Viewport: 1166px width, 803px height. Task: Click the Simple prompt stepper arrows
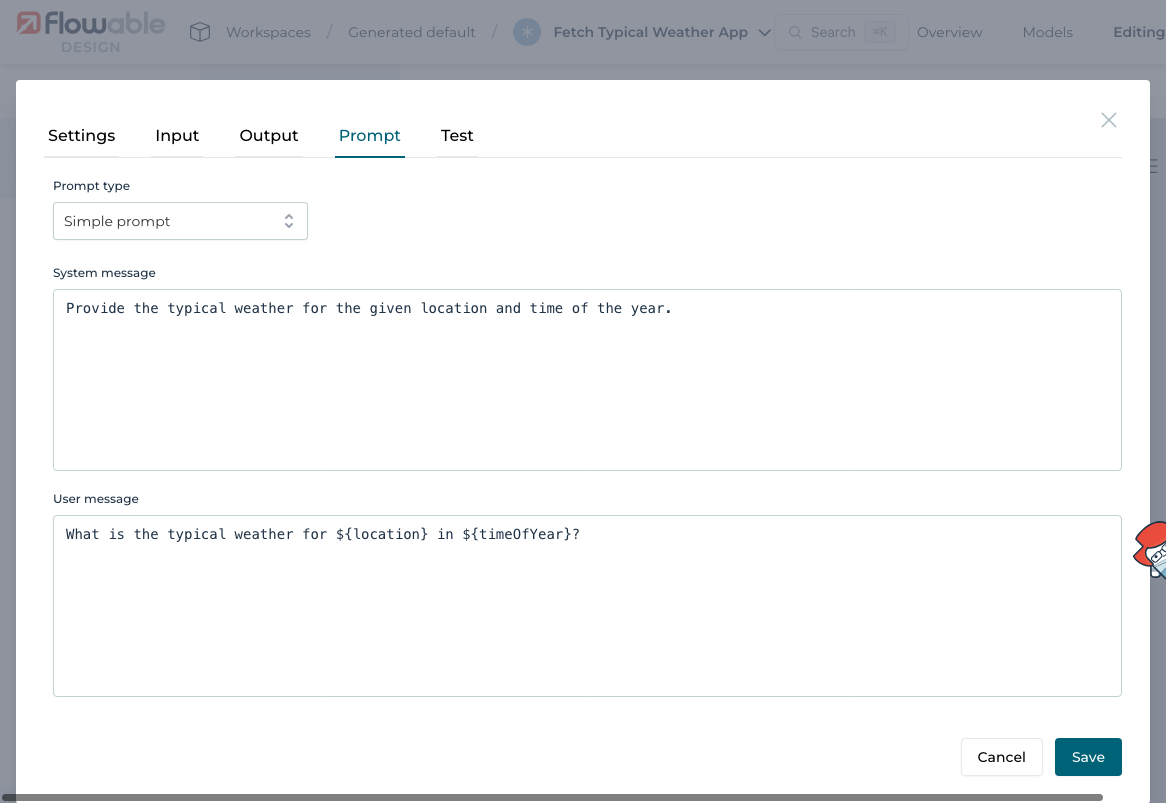[289, 220]
